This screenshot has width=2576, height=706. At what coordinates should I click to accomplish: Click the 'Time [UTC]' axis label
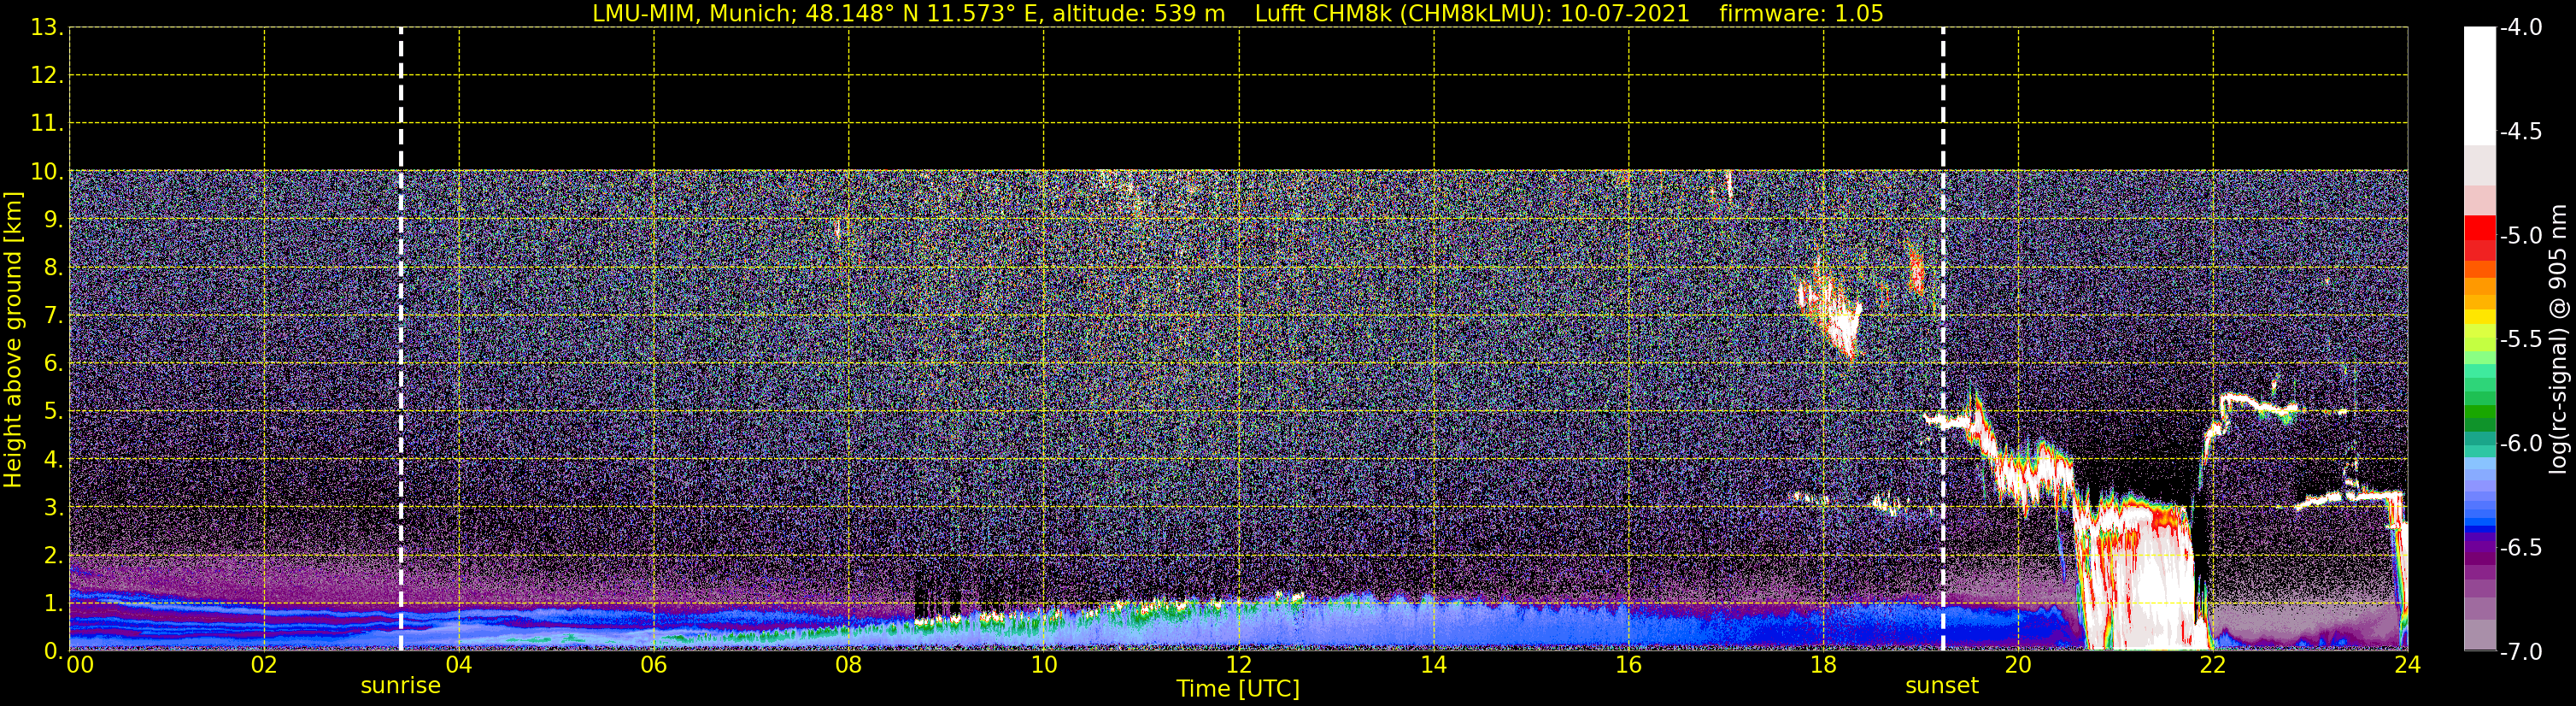click(x=1238, y=689)
